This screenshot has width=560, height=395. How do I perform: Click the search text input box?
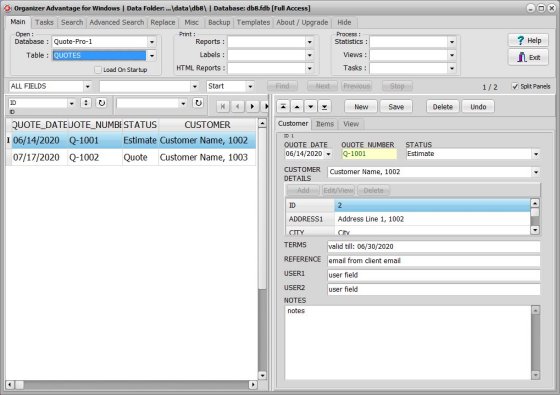click(x=145, y=86)
